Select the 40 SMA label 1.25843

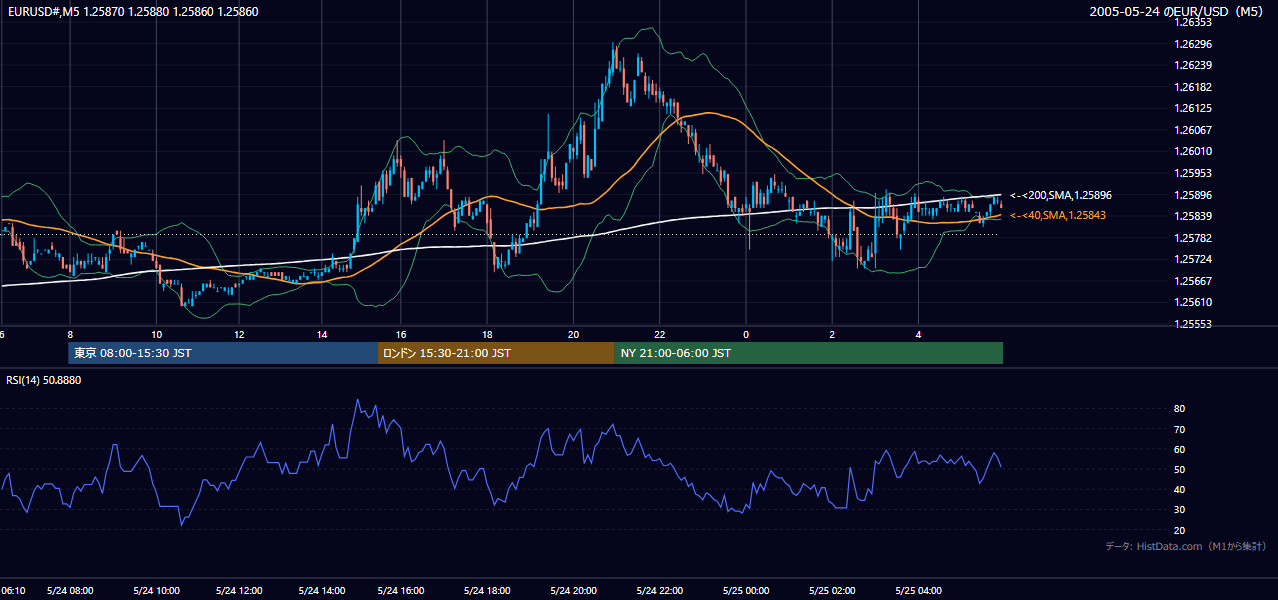point(1058,215)
